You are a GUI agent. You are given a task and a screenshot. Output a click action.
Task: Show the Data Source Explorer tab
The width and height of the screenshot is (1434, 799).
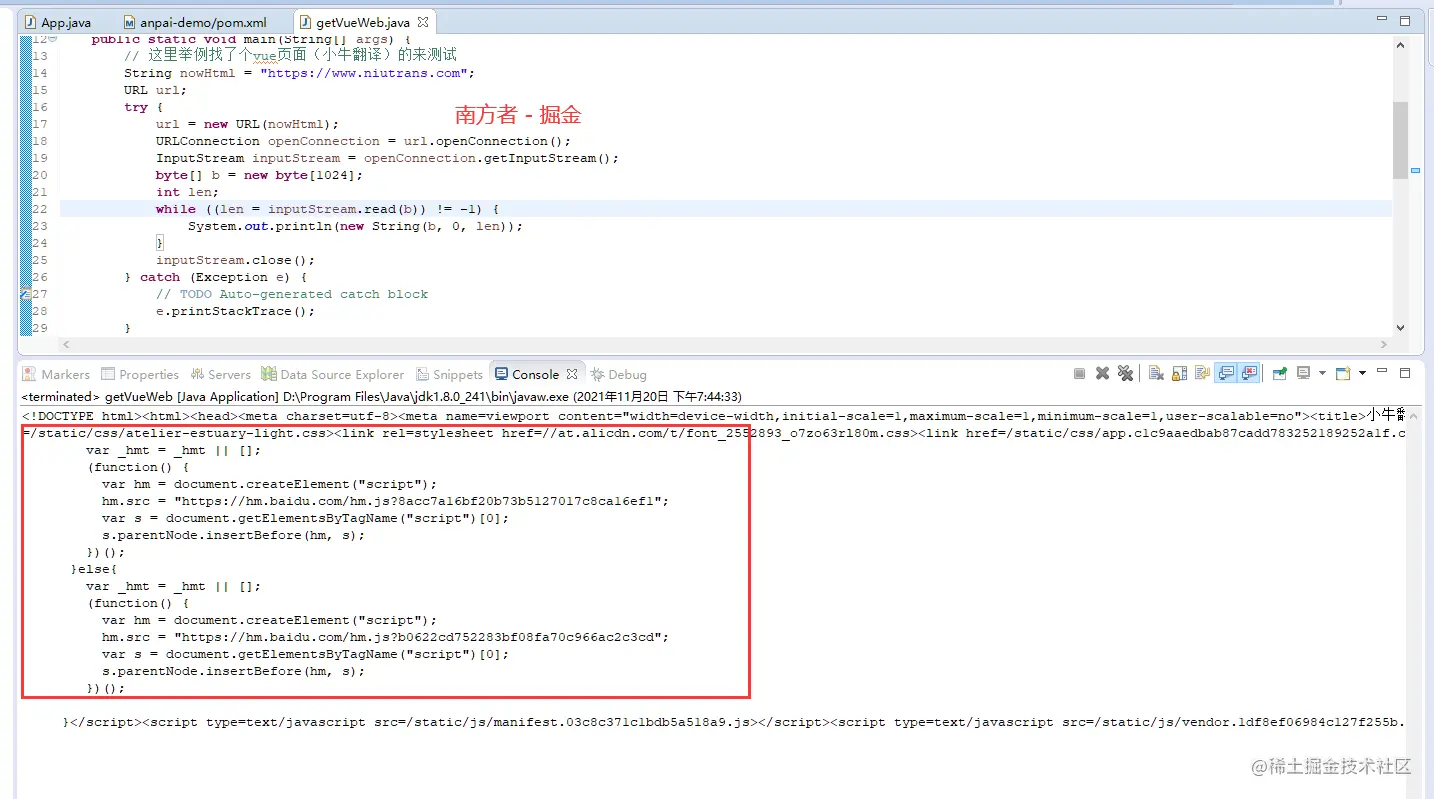(333, 374)
